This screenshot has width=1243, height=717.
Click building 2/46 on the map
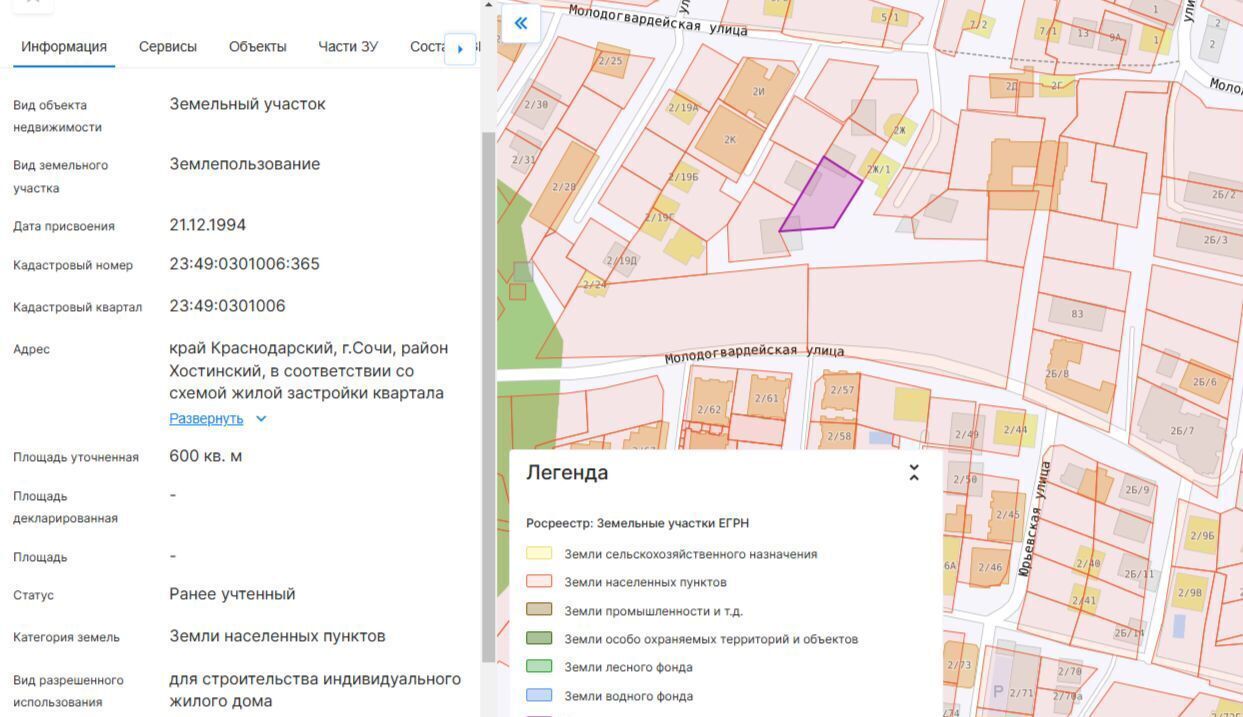tap(990, 567)
